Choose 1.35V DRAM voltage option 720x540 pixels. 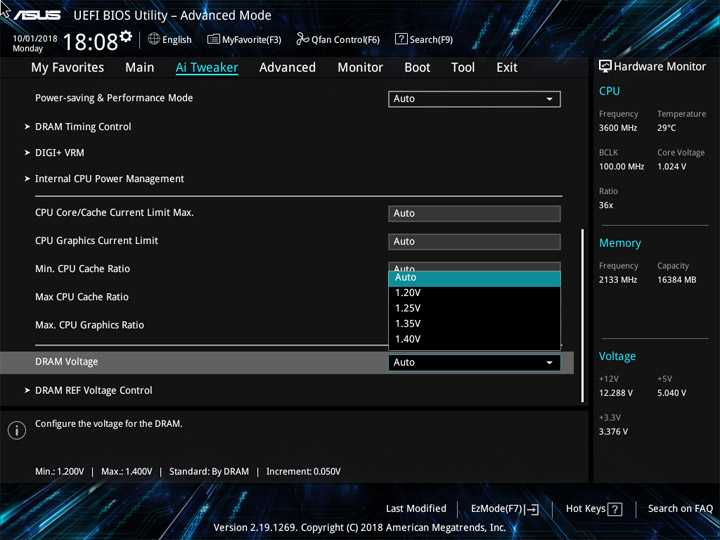(x=474, y=324)
